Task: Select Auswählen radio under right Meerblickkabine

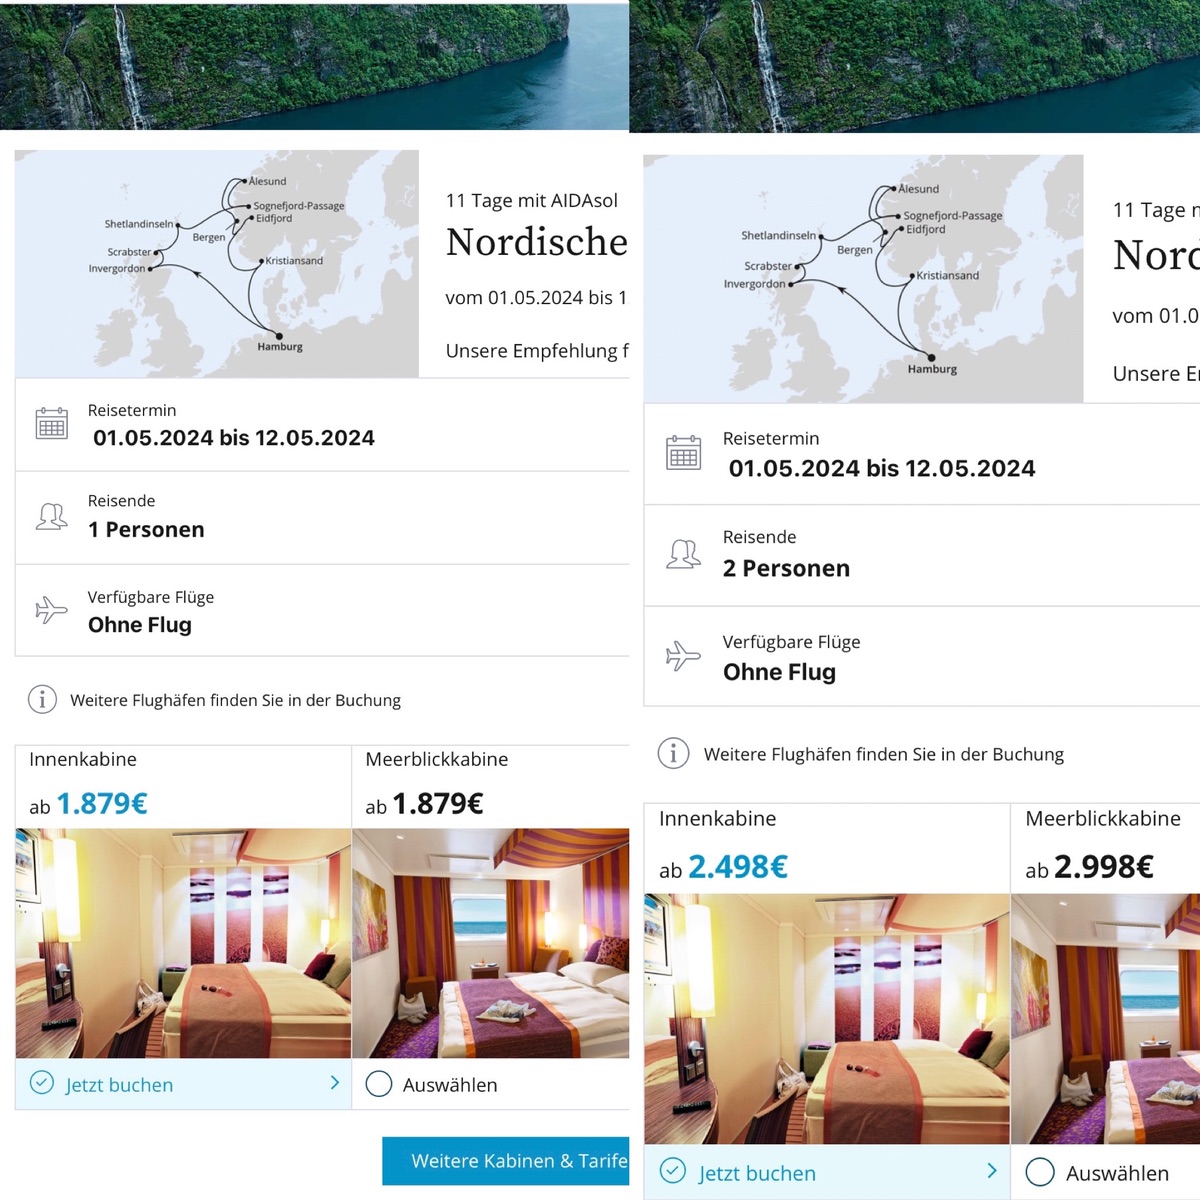Action: [1040, 1172]
